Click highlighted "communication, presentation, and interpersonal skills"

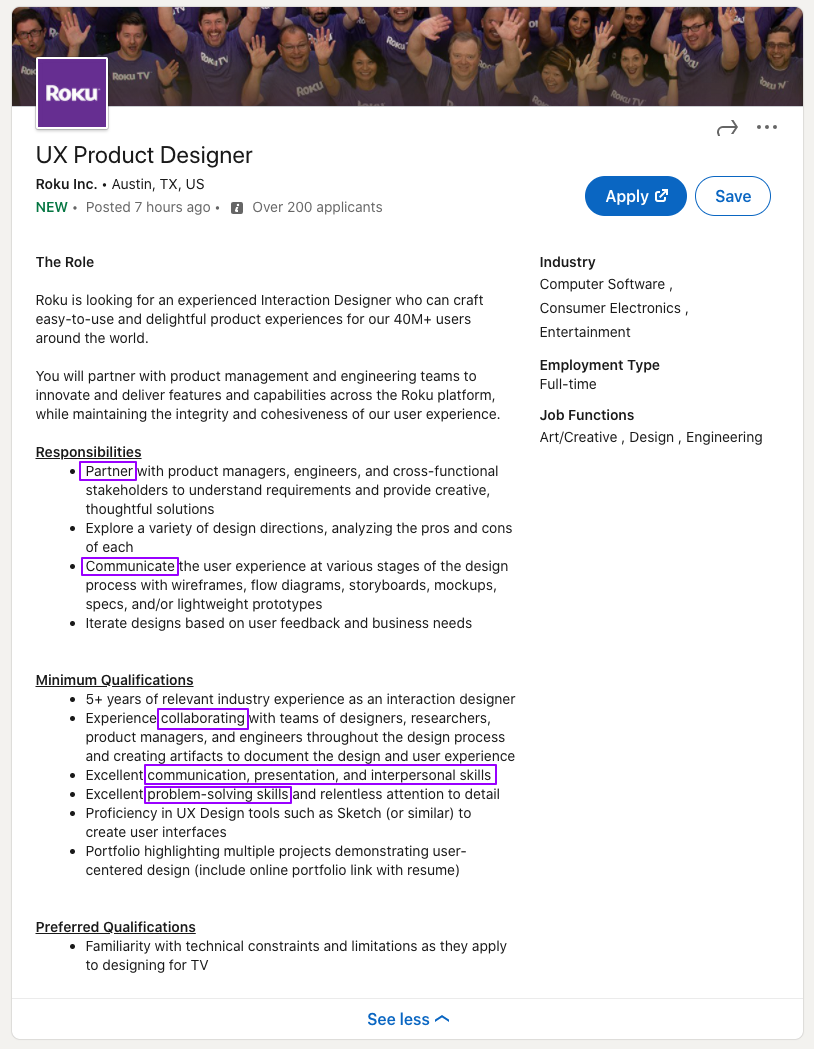tap(320, 775)
